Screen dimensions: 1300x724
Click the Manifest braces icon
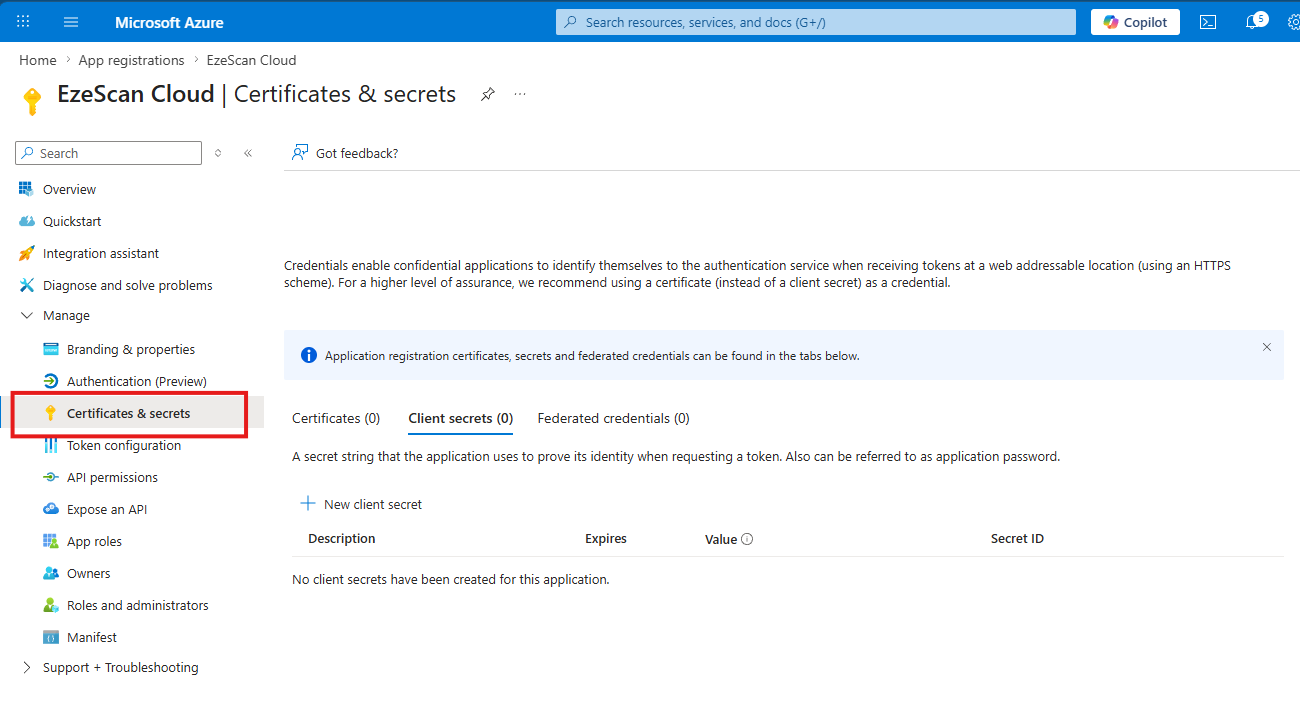pyautogui.click(x=50, y=637)
